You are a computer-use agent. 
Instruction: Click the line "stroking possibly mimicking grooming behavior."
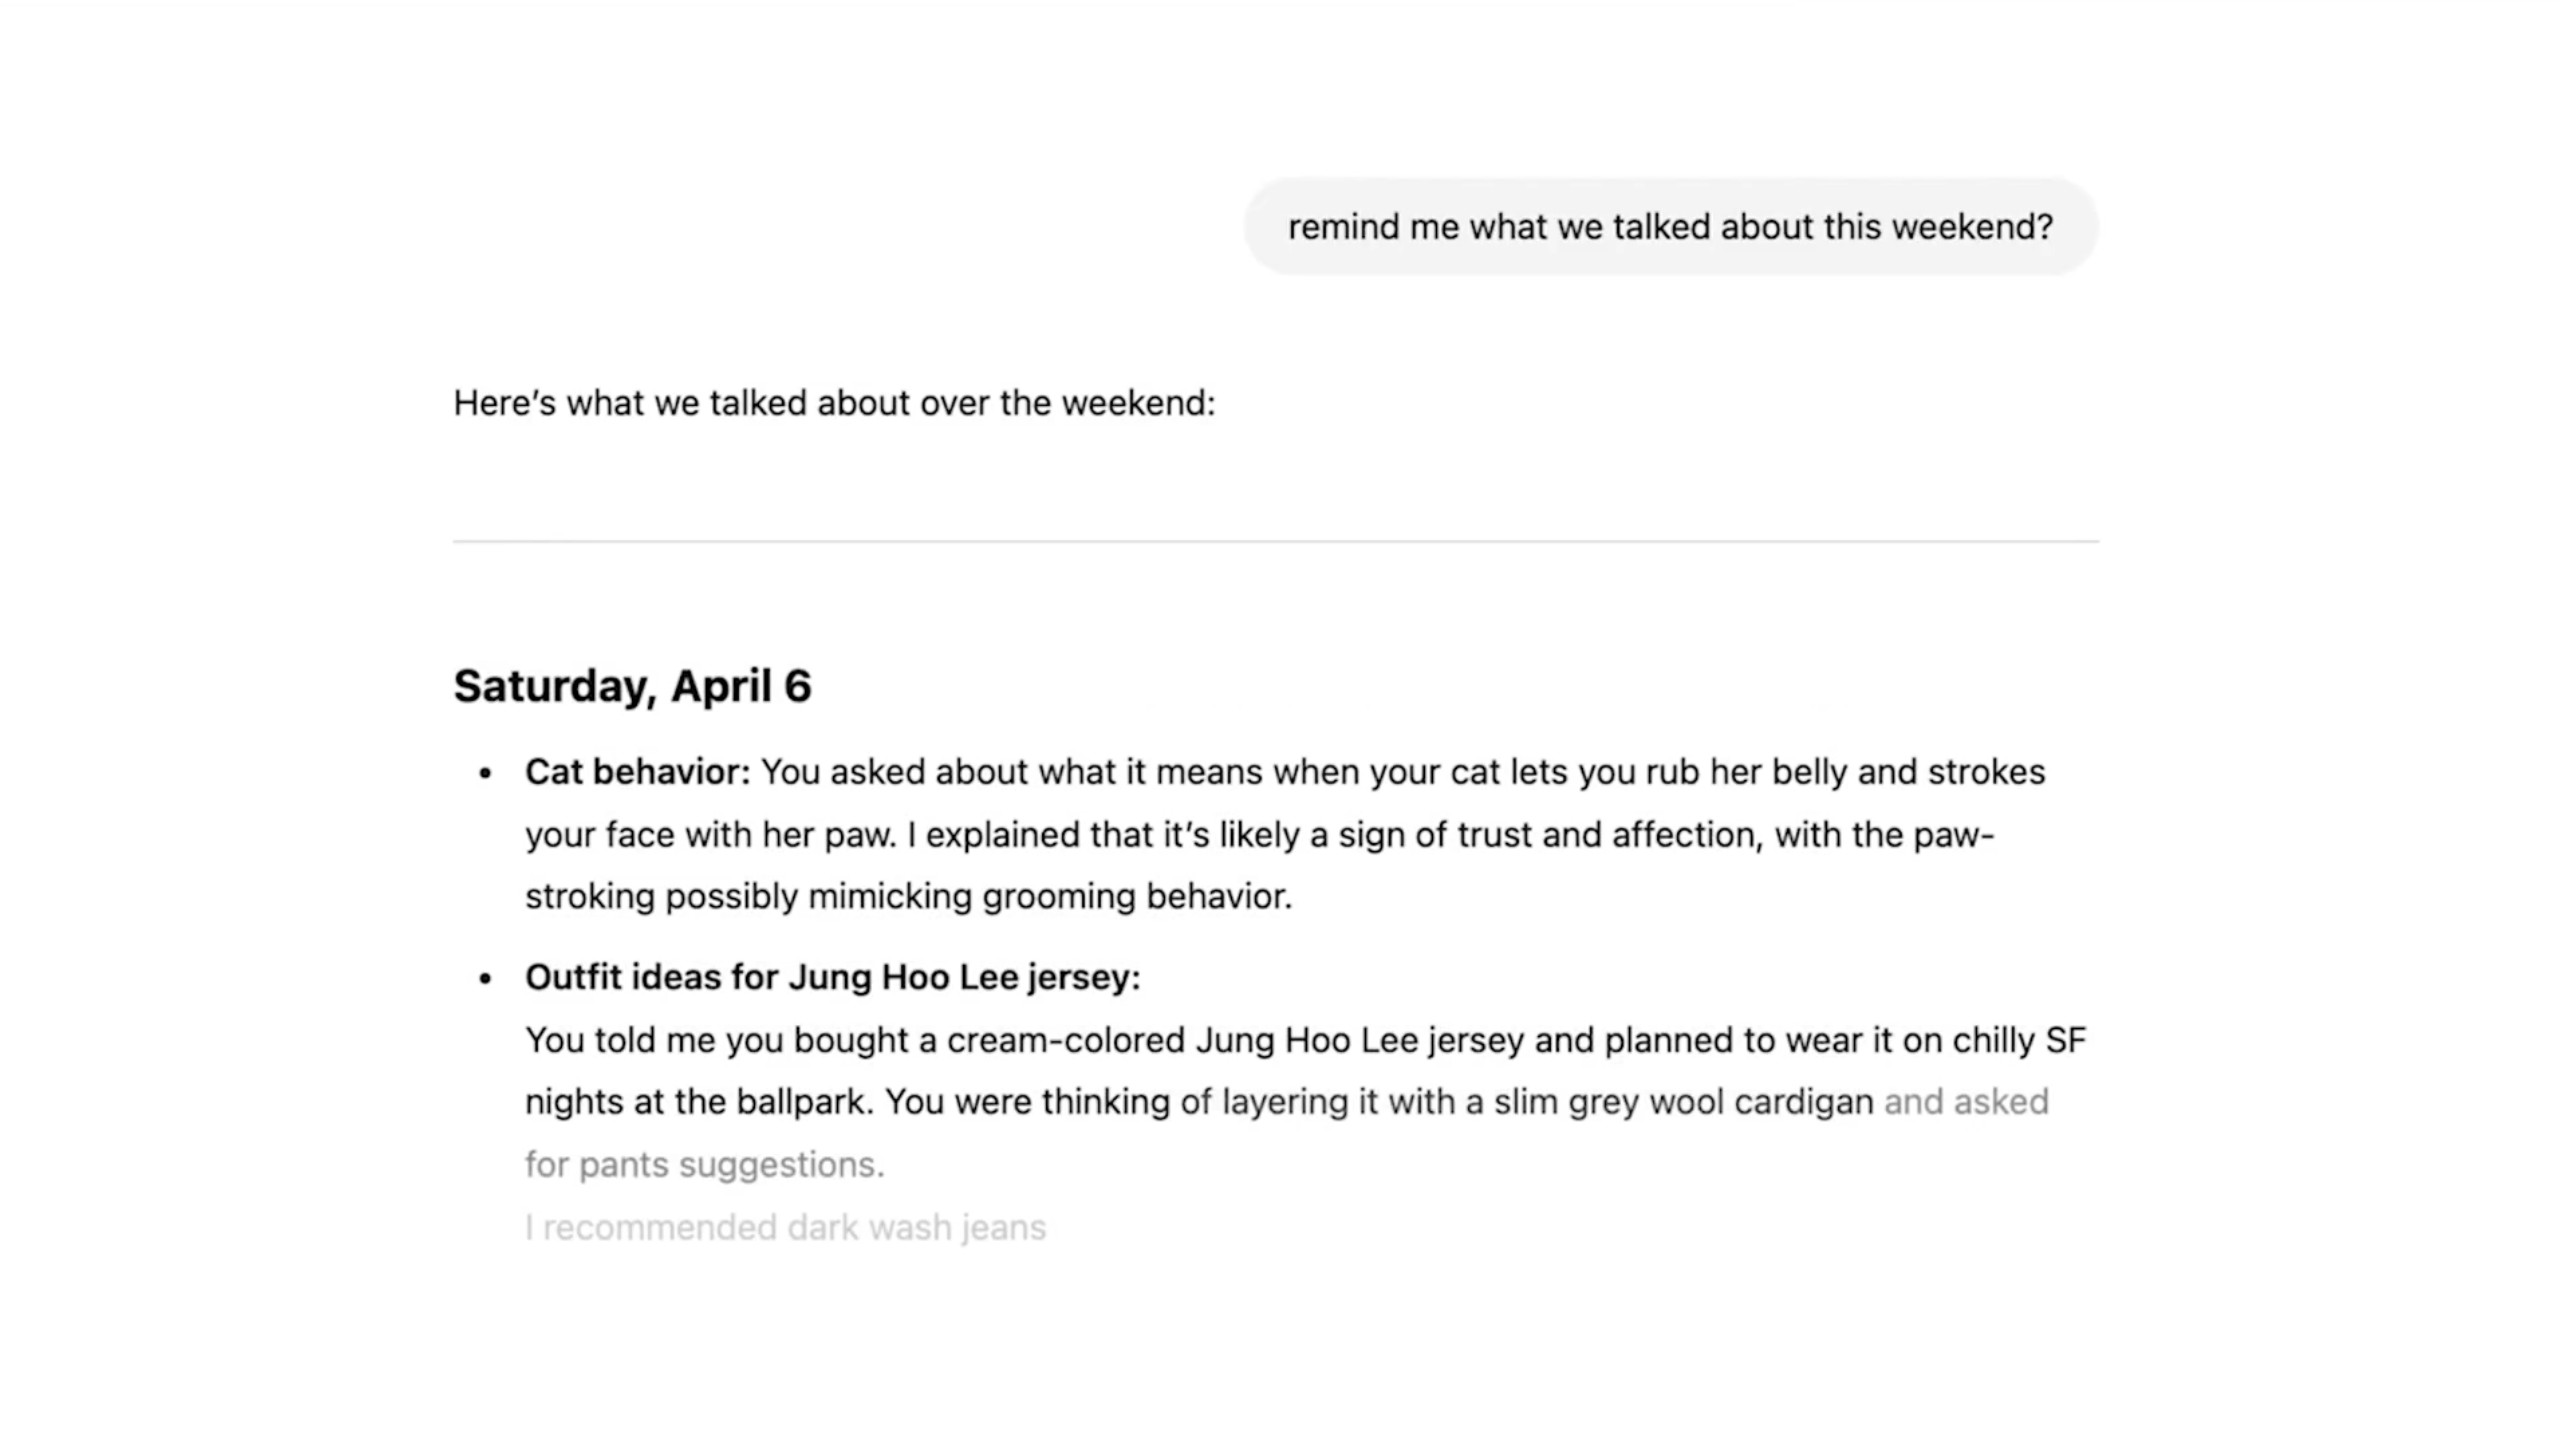(x=908, y=896)
